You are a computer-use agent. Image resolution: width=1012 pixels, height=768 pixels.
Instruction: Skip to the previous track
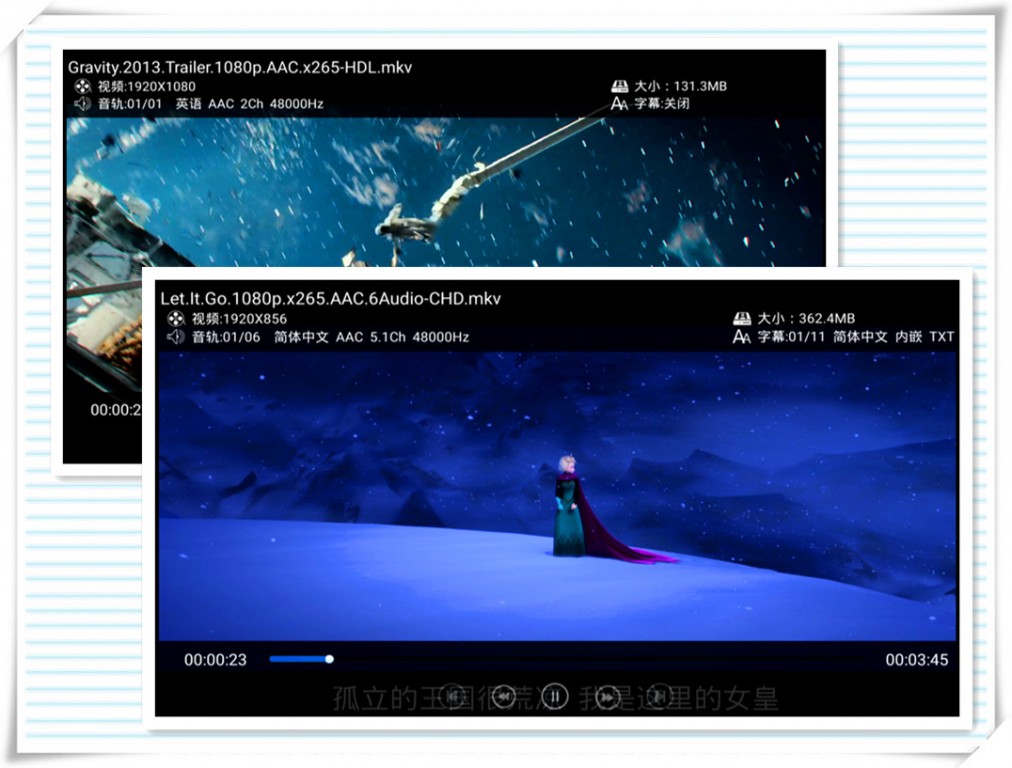tap(455, 693)
